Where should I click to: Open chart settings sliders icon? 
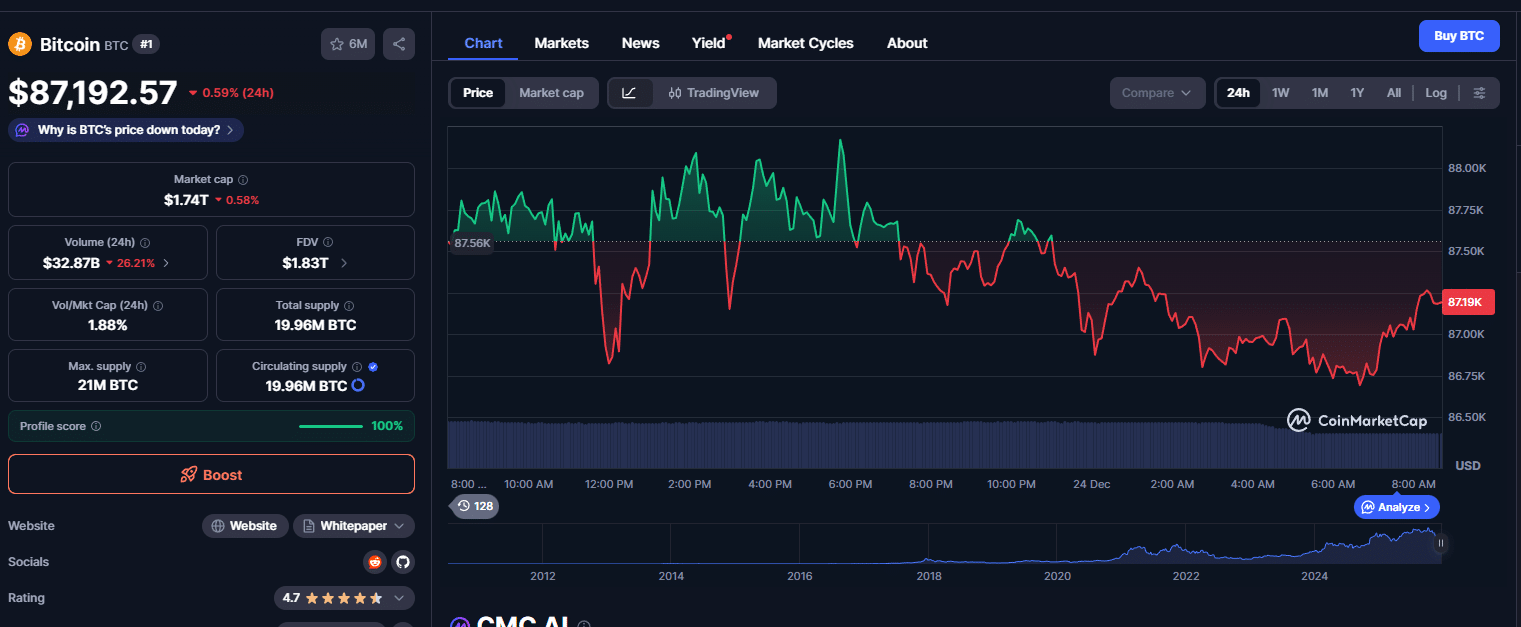point(1480,93)
